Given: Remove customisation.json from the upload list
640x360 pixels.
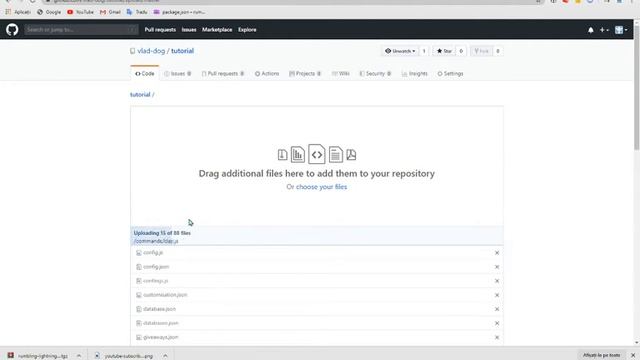Looking at the screenshot, I should (x=497, y=295).
